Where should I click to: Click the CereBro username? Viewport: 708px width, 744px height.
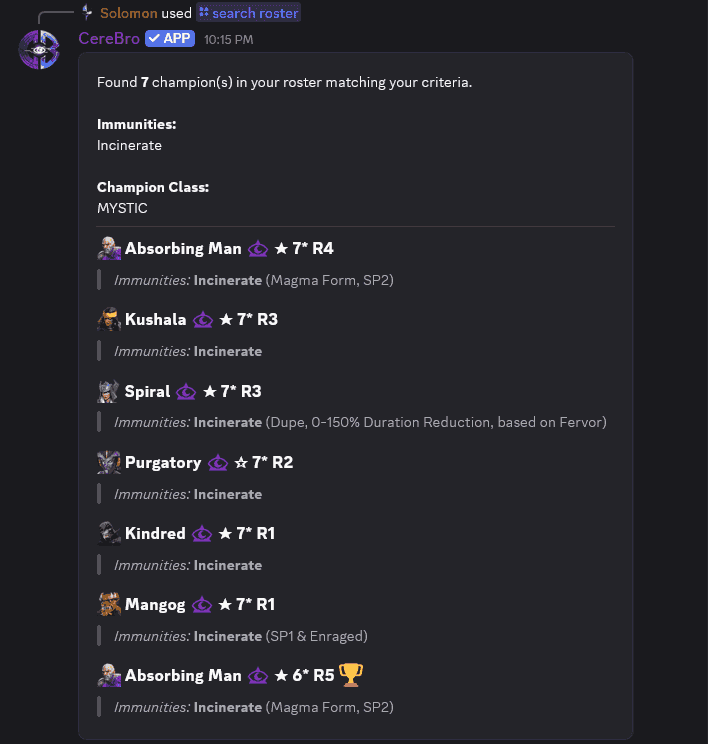[109, 39]
